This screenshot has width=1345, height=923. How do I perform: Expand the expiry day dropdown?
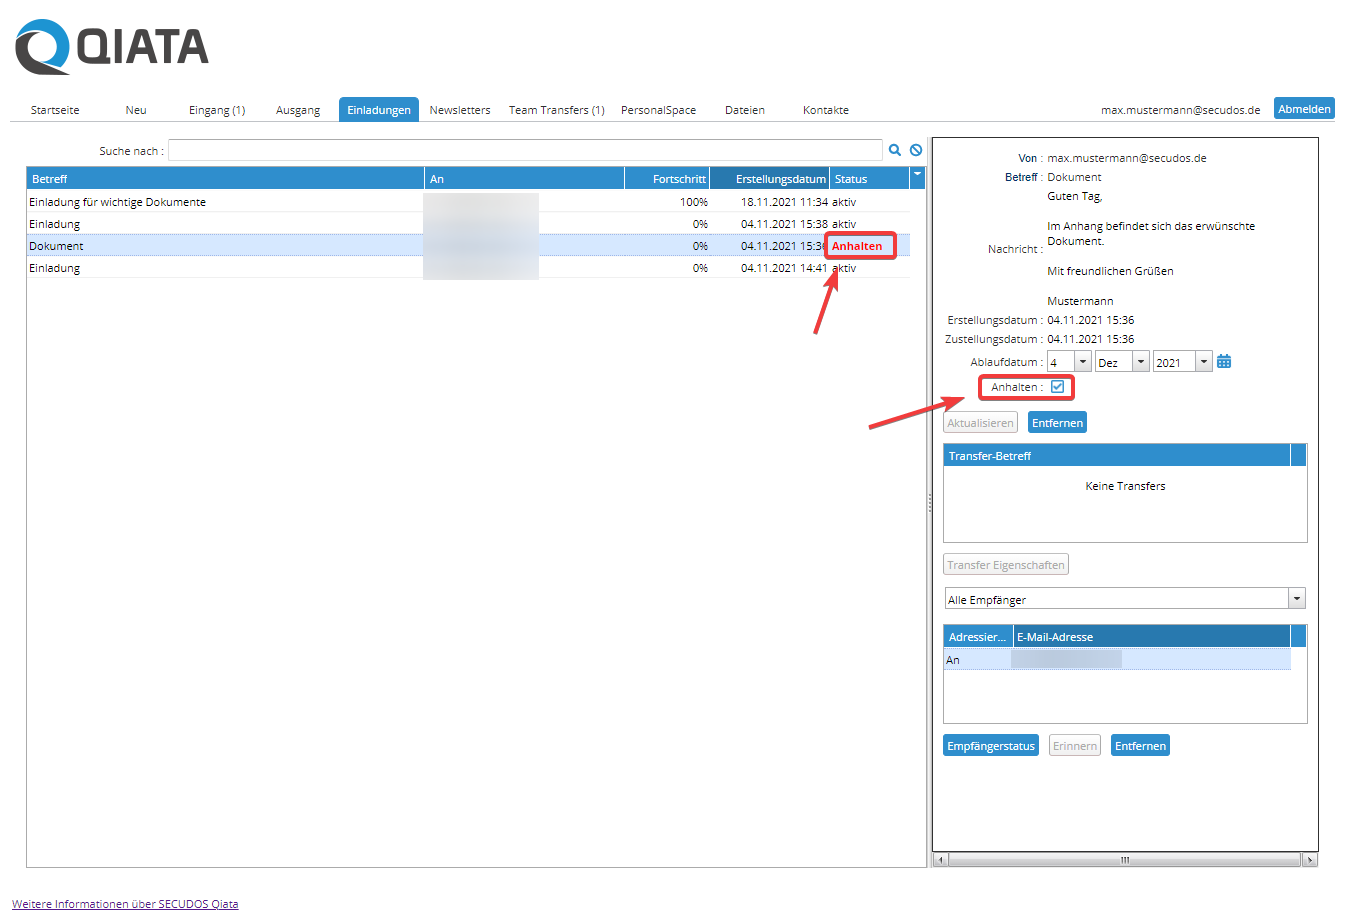click(1082, 362)
